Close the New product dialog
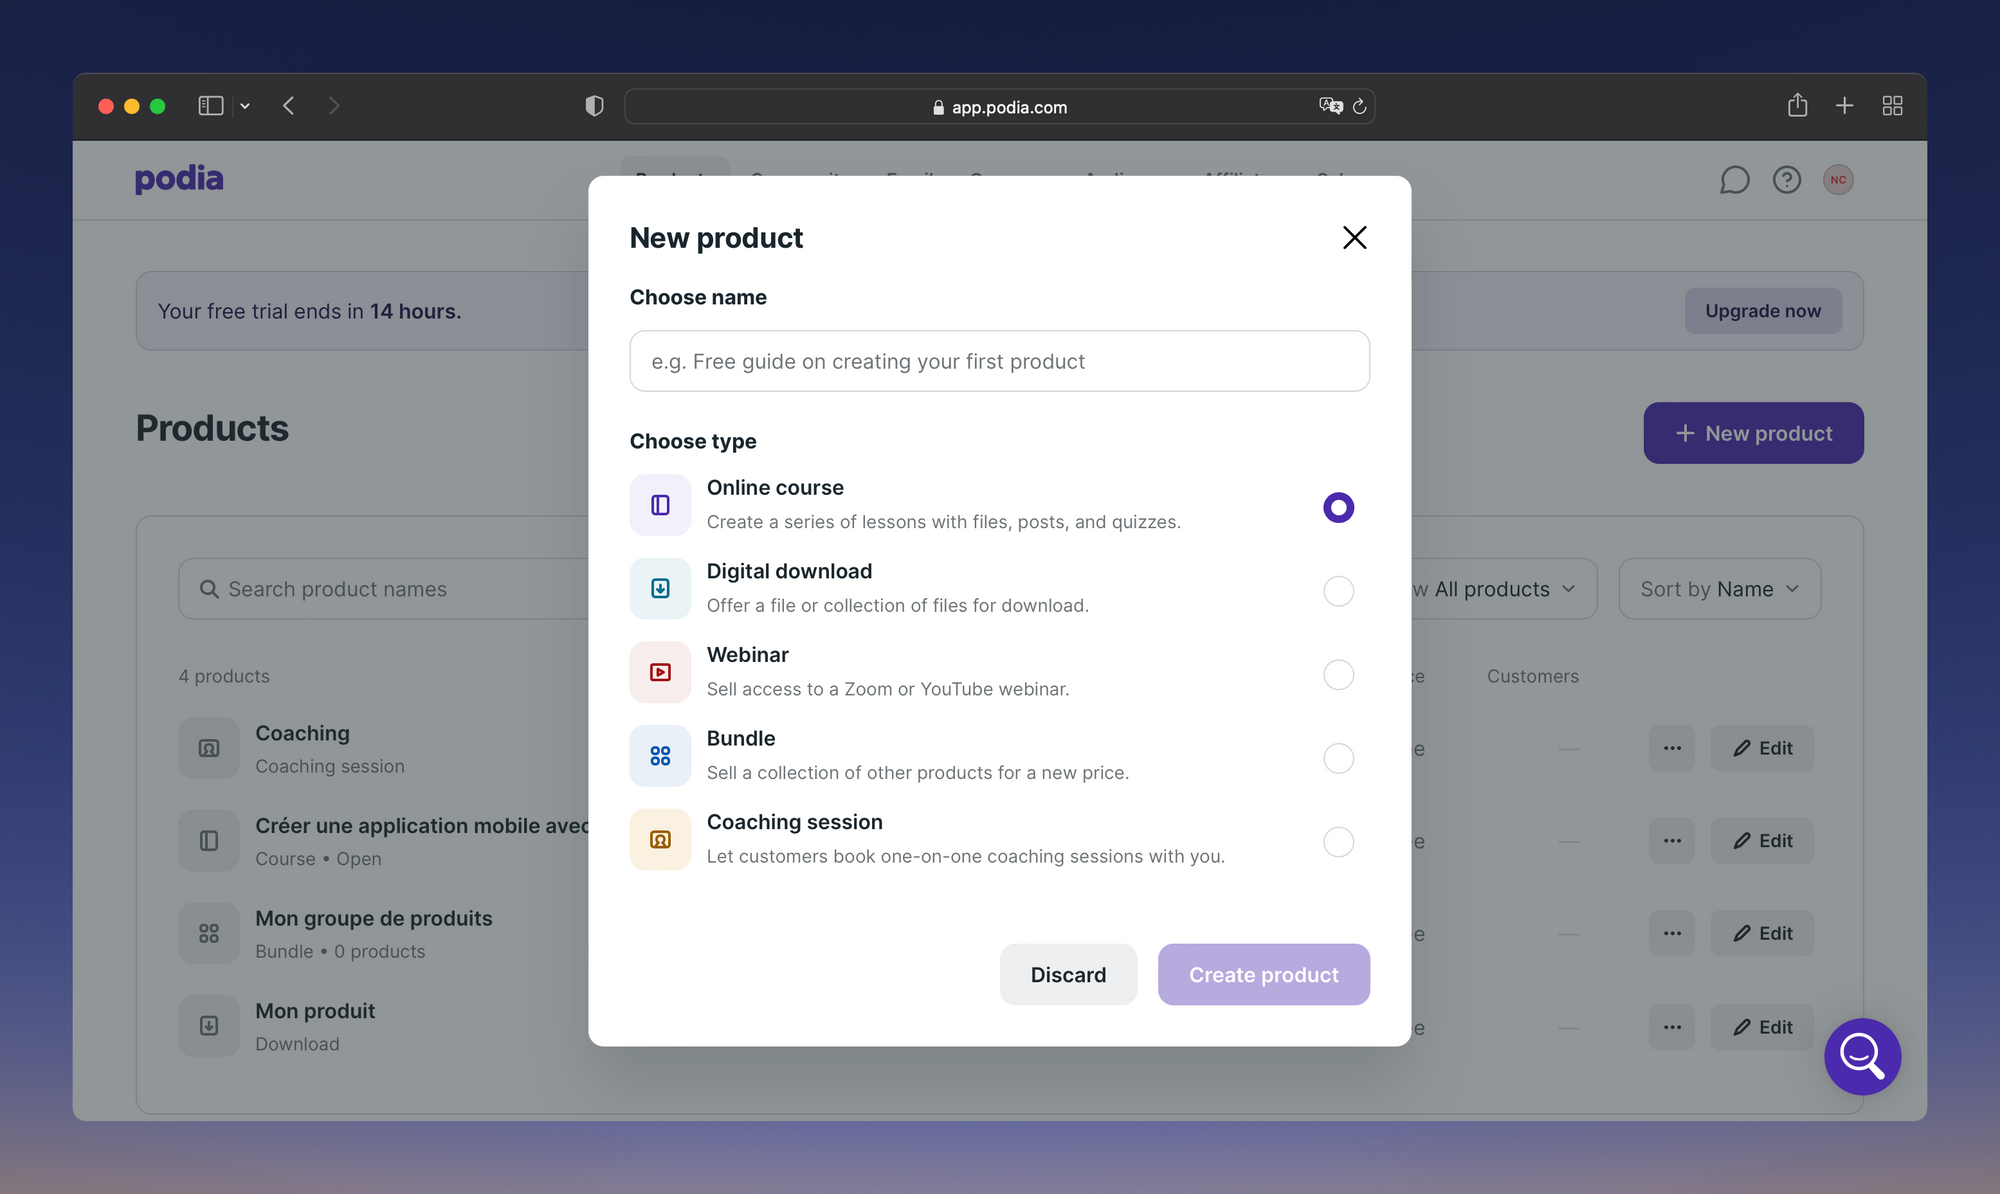Screen dimensions: 2000x1194 pos(1354,238)
